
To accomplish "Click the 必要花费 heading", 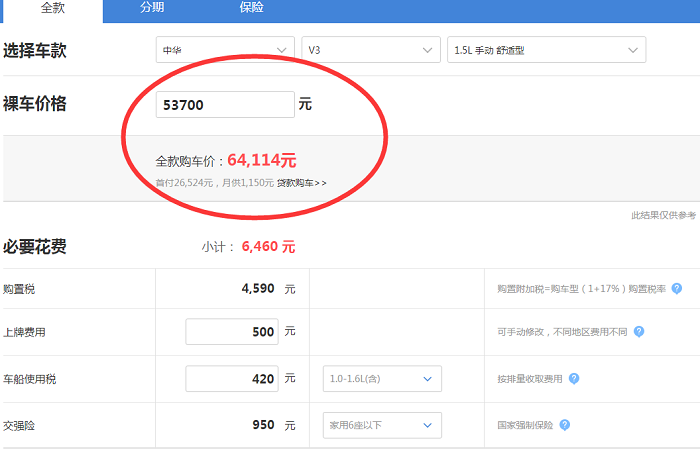I will pyautogui.click(x=35, y=246).
